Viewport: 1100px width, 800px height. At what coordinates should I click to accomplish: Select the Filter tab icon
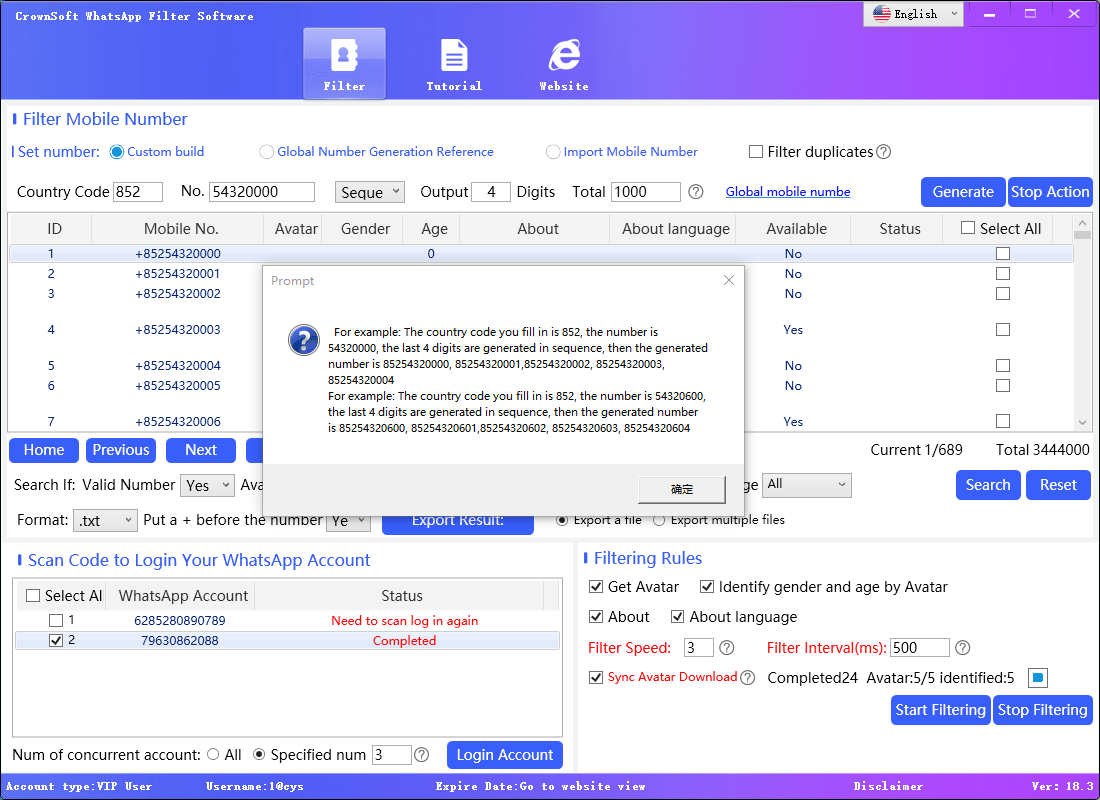[x=344, y=55]
